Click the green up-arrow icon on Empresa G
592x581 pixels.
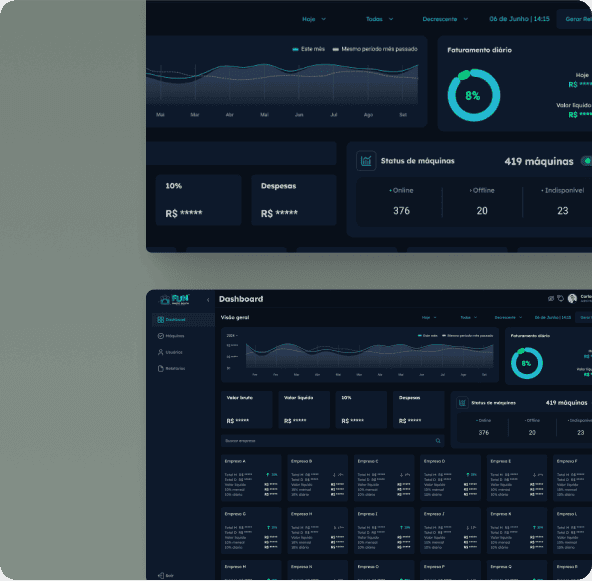[x=268, y=528]
